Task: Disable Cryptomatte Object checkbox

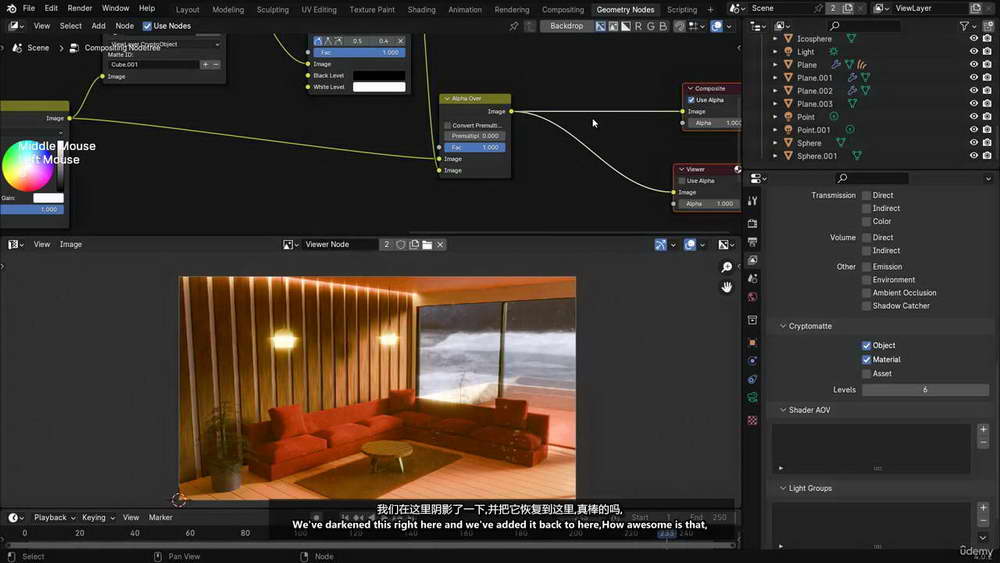Action: (866, 345)
